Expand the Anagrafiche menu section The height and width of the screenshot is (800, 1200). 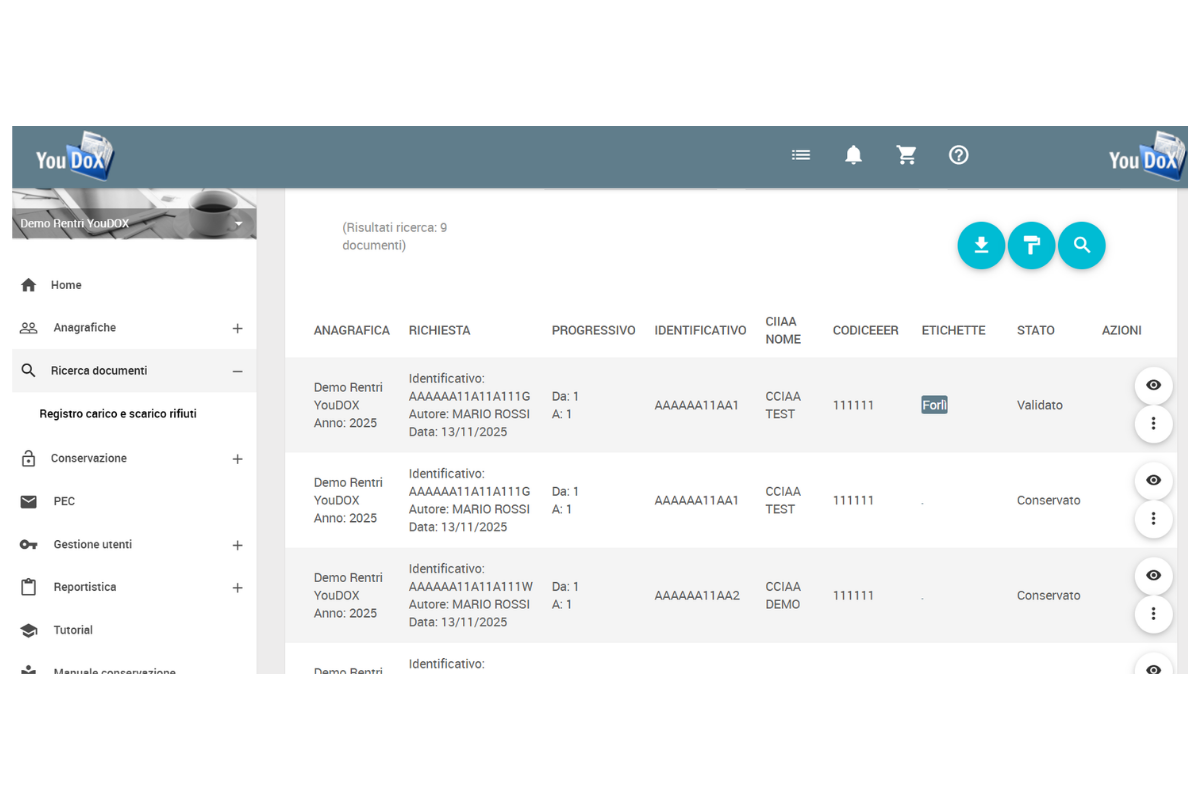tap(237, 328)
